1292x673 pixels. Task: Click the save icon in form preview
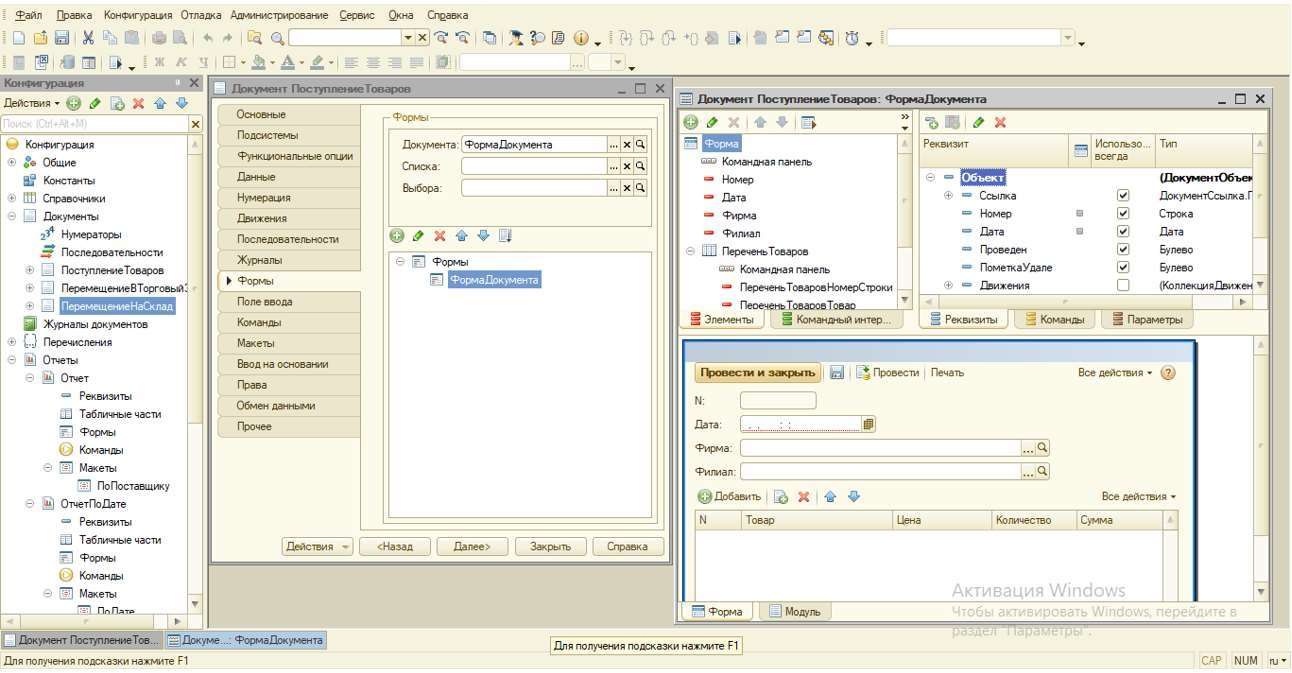point(837,372)
